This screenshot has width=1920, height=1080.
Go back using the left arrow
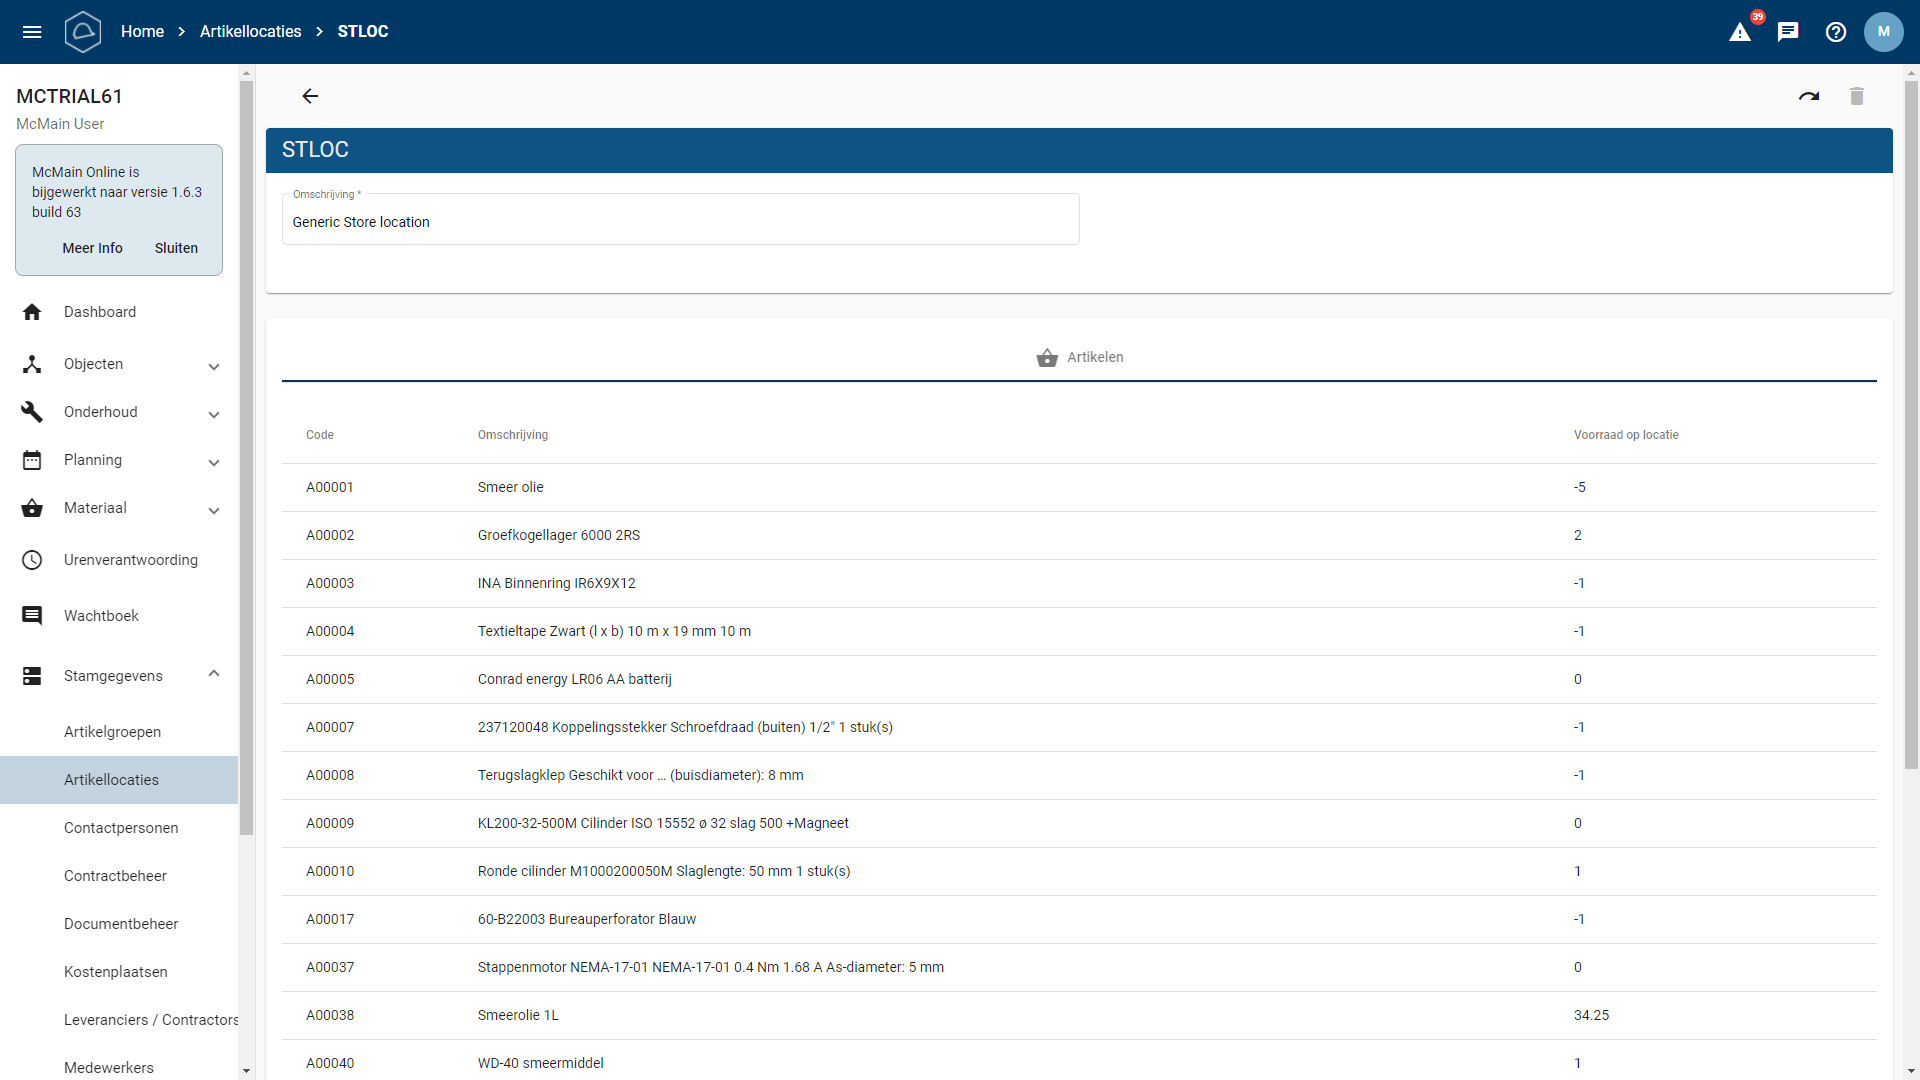tap(310, 96)
